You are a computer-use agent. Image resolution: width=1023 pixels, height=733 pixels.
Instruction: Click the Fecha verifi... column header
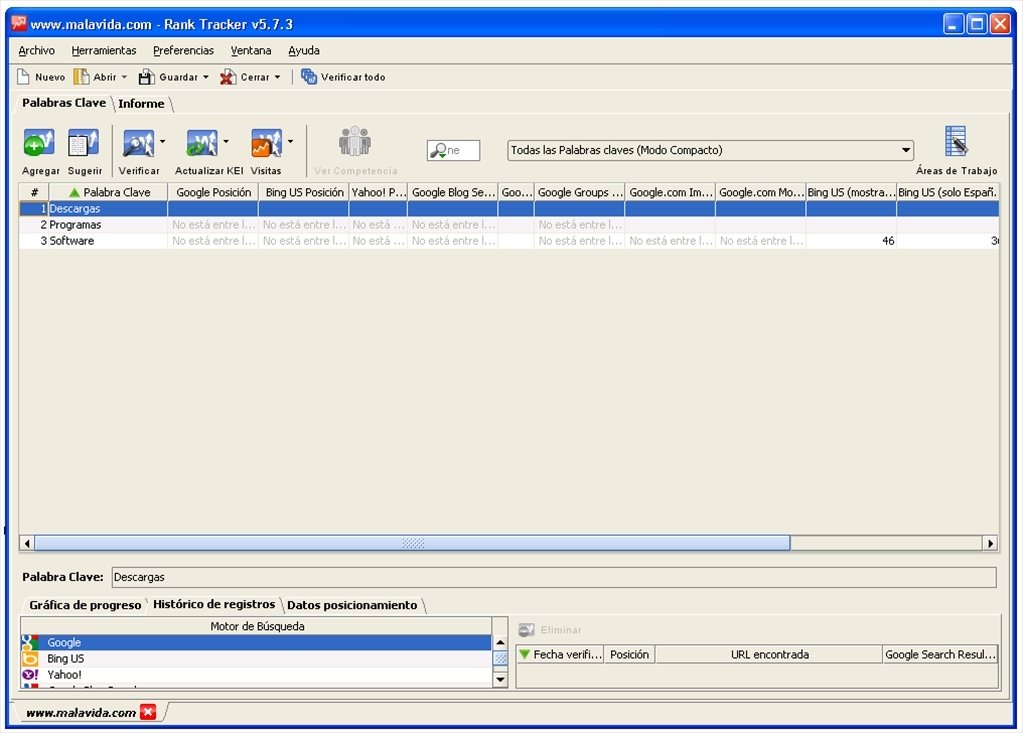pyautogui.click(x=560, y=654)
